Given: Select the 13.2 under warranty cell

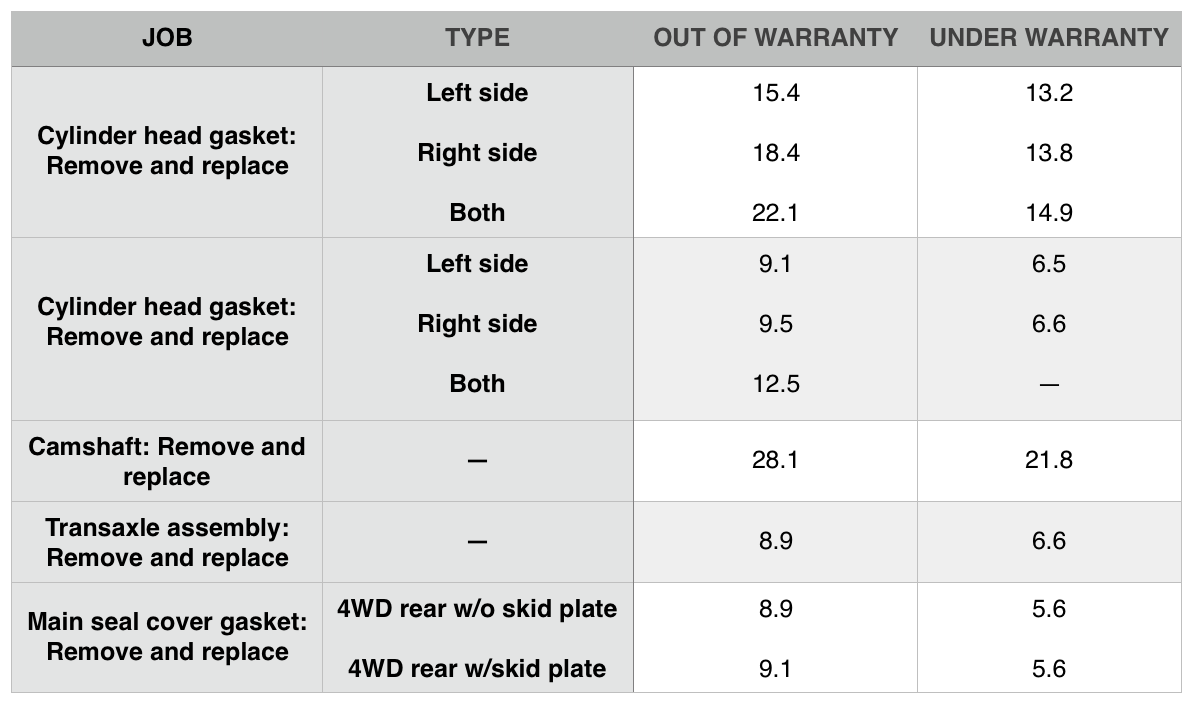Looking at the screenshot, I should click(x=1048, y=93).
